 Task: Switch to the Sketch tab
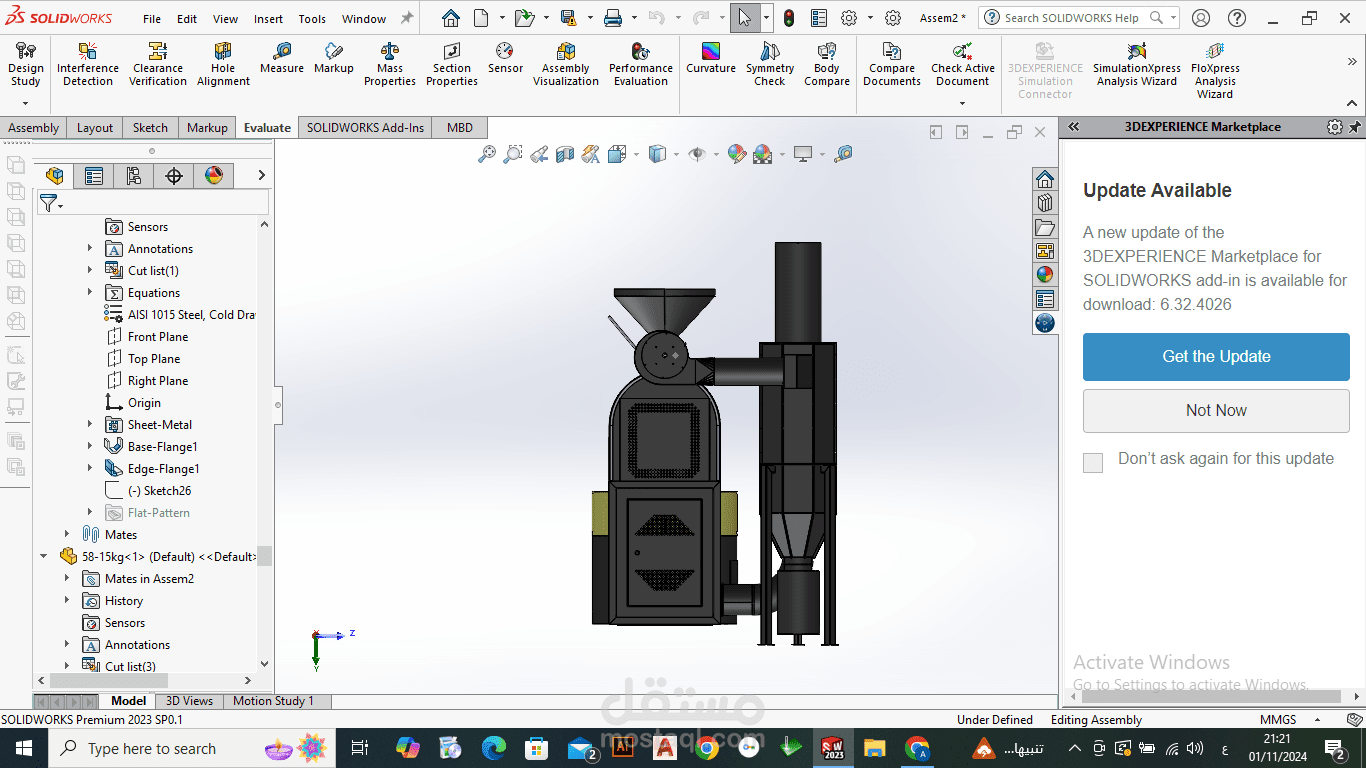(150, 127)
